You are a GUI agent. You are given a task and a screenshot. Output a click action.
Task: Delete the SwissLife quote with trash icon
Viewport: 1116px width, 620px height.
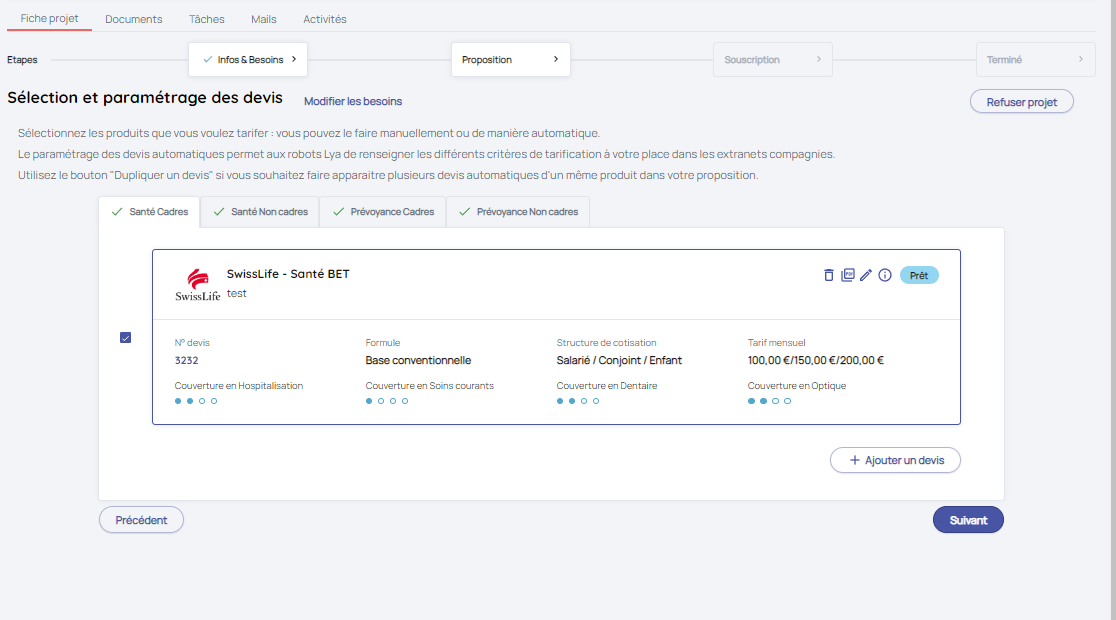tap(828, 275)
